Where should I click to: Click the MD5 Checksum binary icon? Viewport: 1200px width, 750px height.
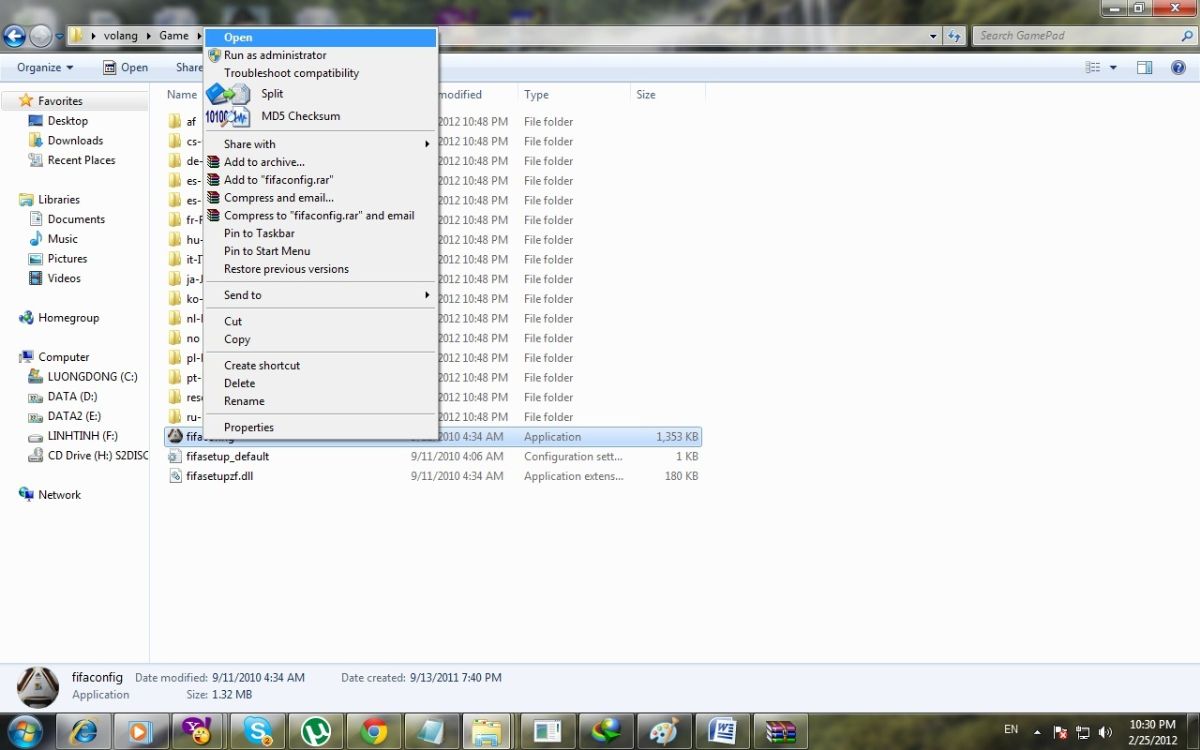[227, 117]
